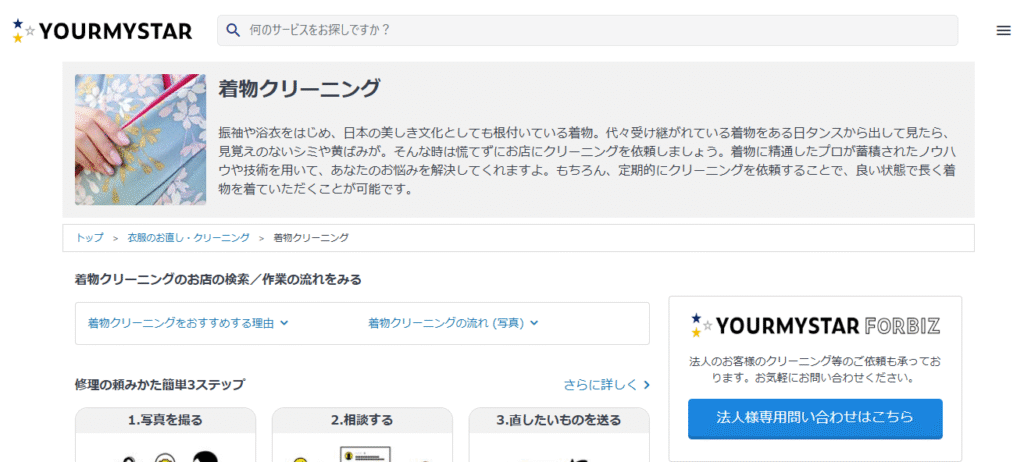Open the さらに詳しく link

click(606, 384)
